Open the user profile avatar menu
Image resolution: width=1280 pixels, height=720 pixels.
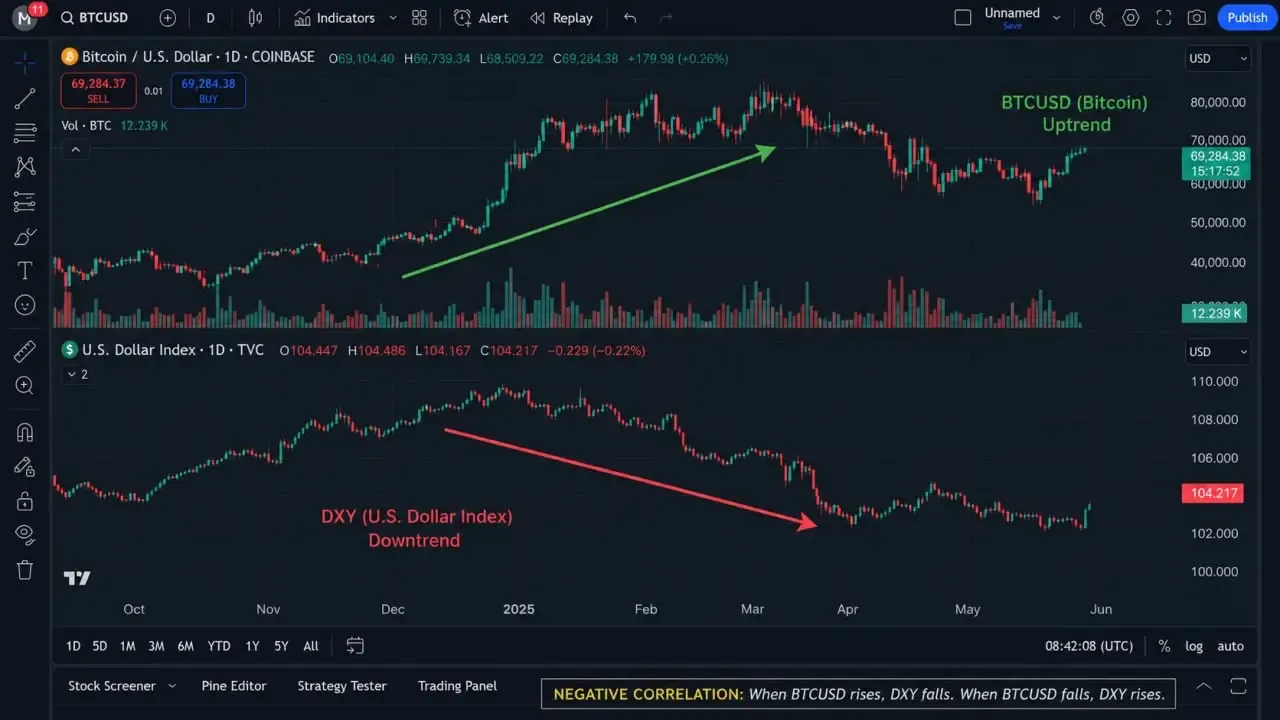[25, 17]
